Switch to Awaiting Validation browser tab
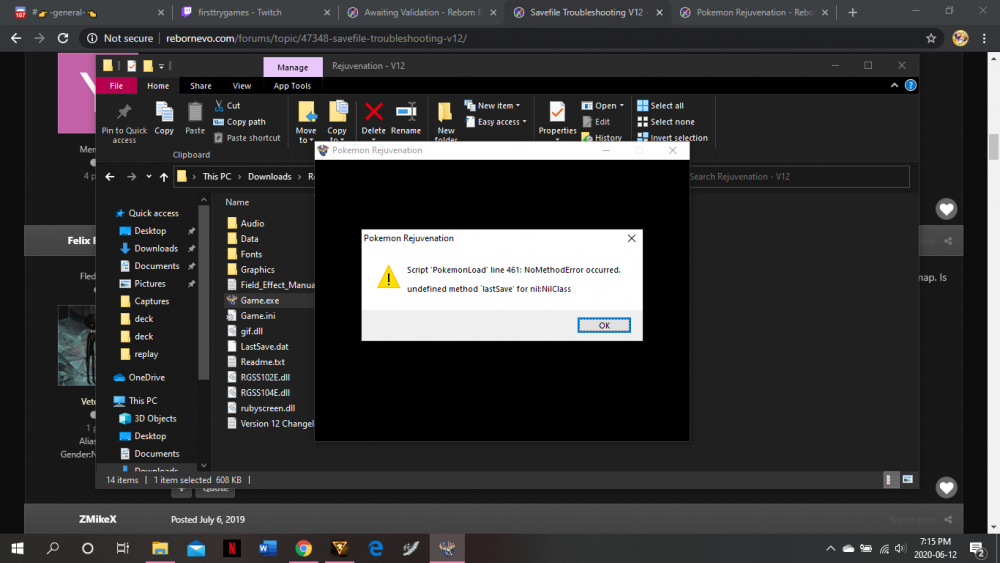 419,12
